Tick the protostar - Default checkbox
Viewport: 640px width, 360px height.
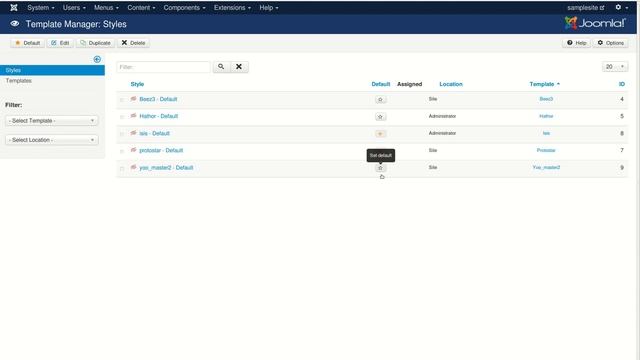click(x=122, y=151)
